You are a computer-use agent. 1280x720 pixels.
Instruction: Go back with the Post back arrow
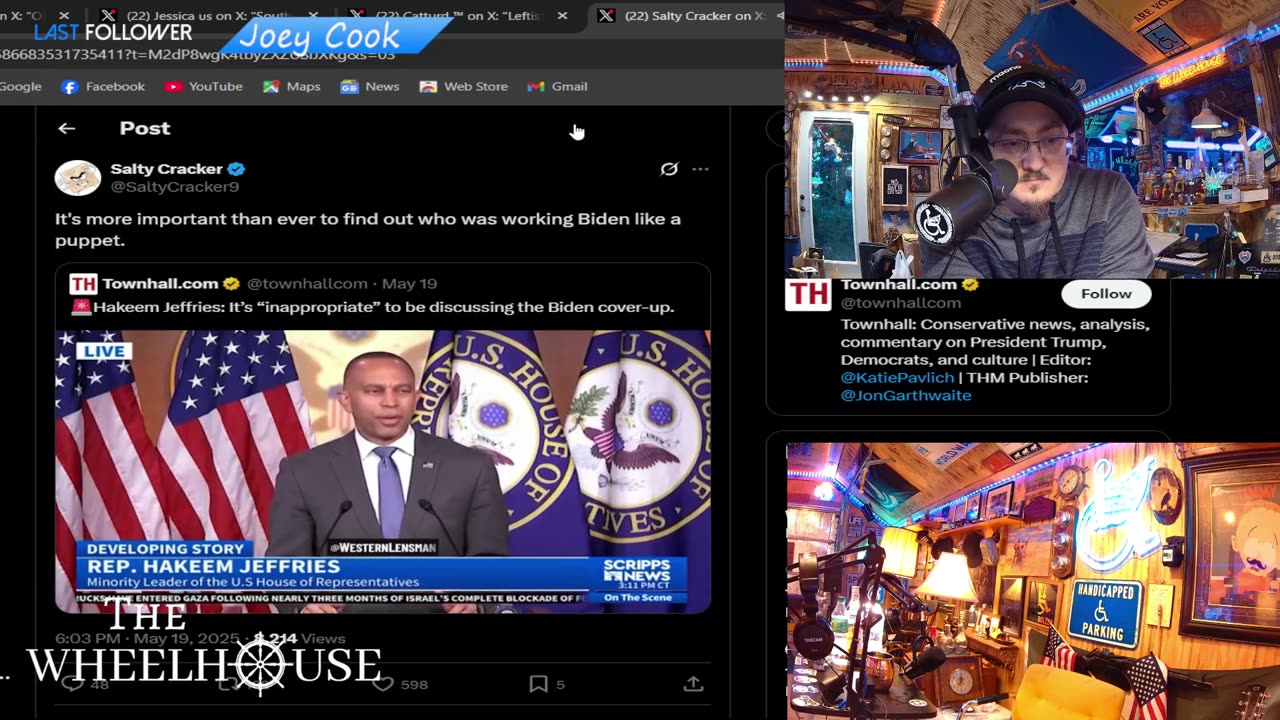tap(66, 128)
